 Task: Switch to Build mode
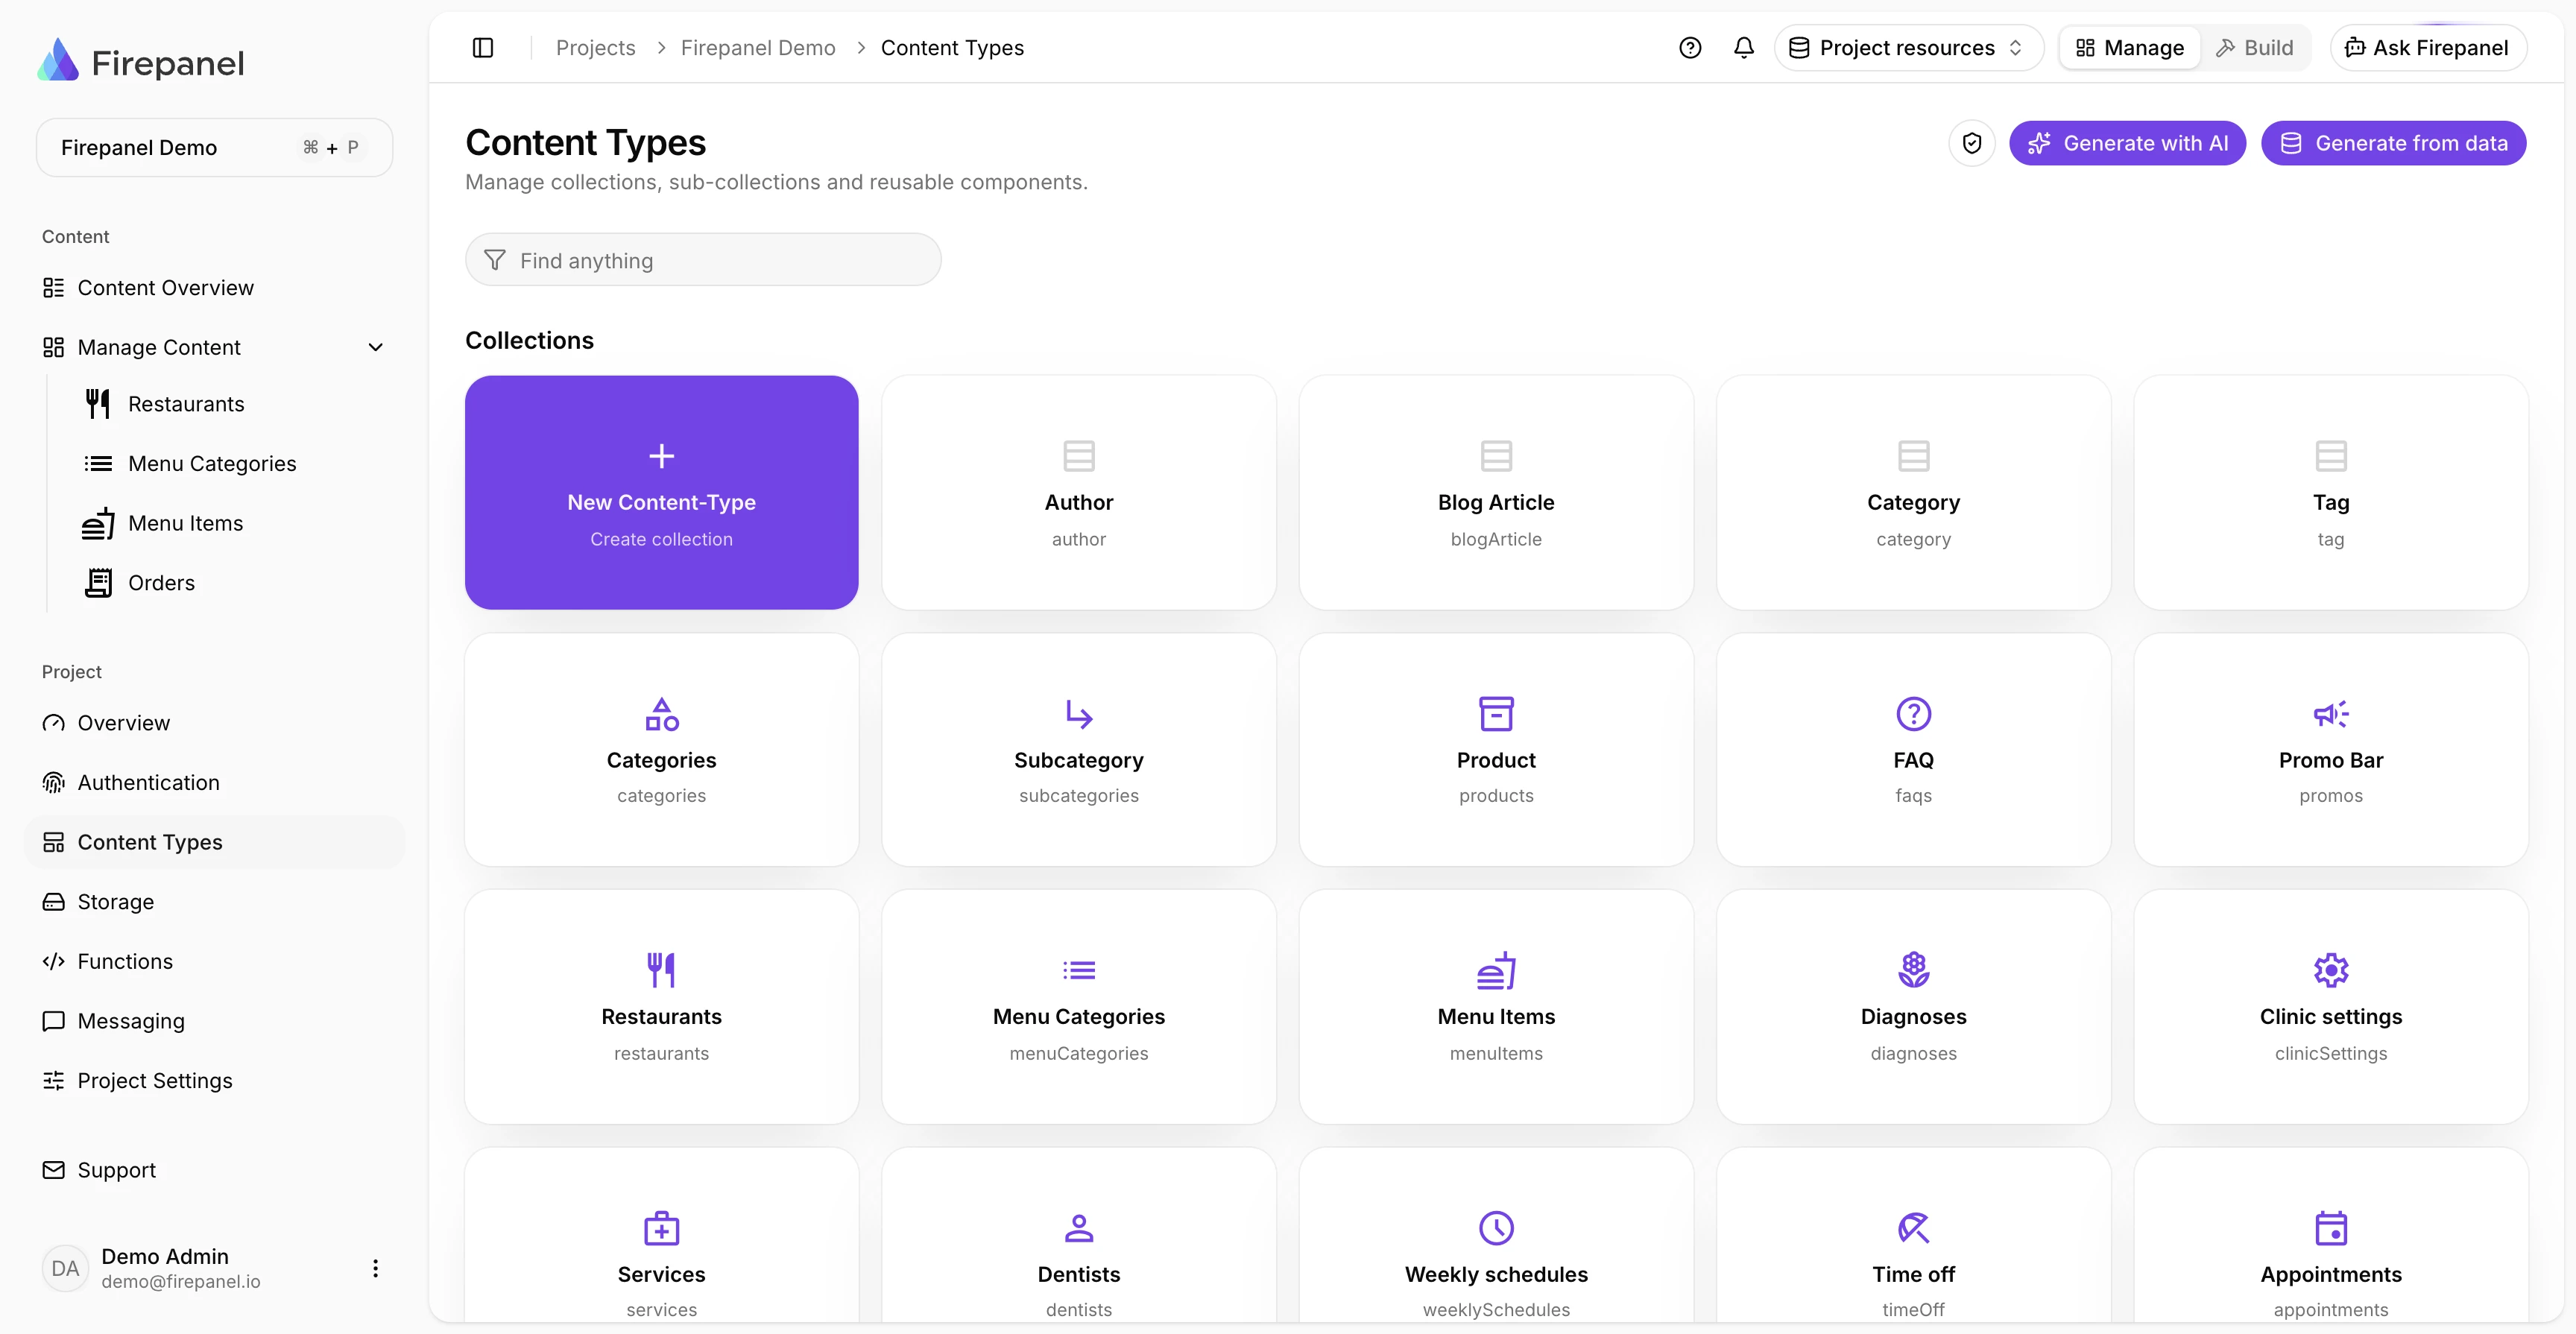(x=2254, y=47)
